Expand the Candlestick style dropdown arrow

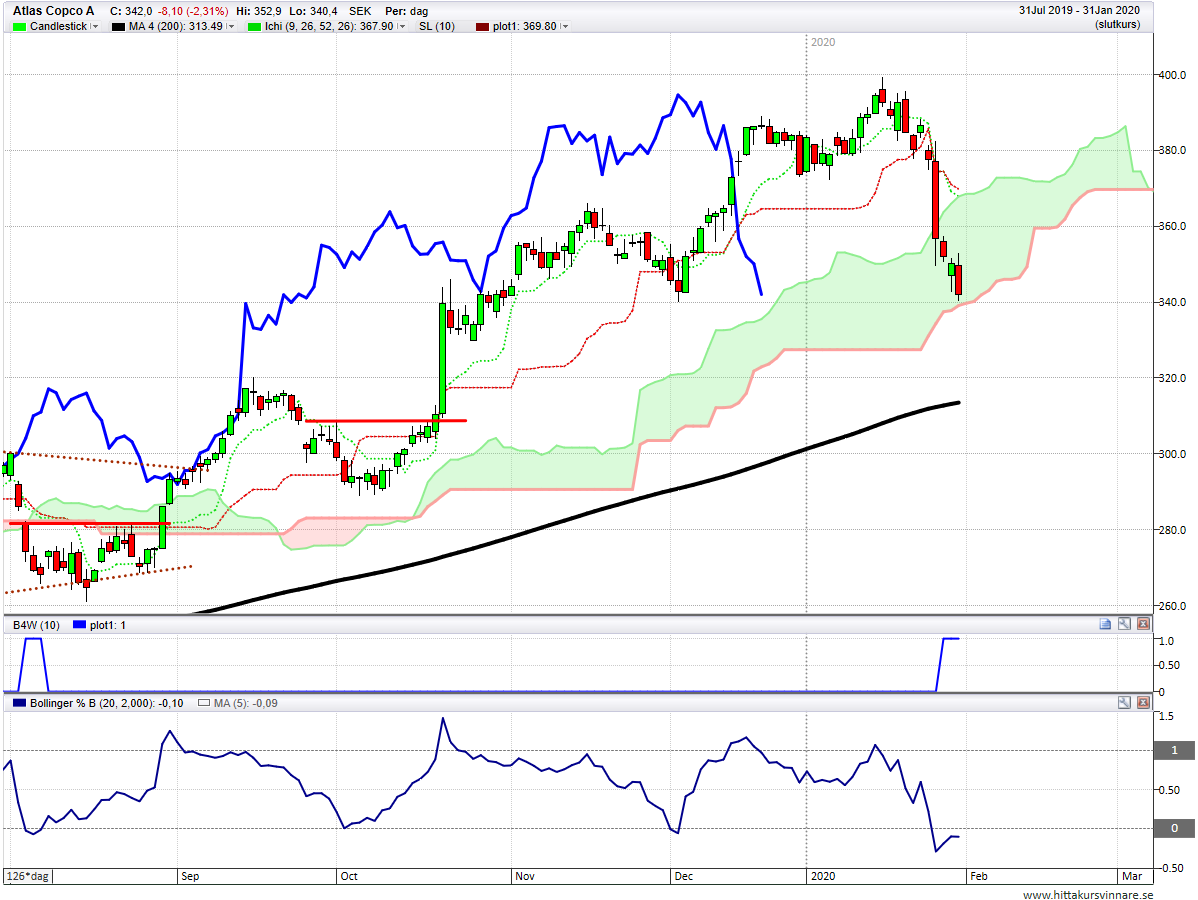coord(95,26)
